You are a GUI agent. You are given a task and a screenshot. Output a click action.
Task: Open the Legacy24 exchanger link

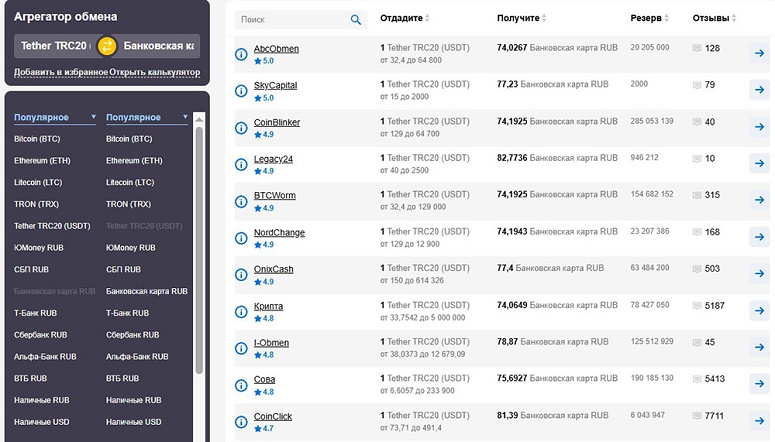coord(273,159)
